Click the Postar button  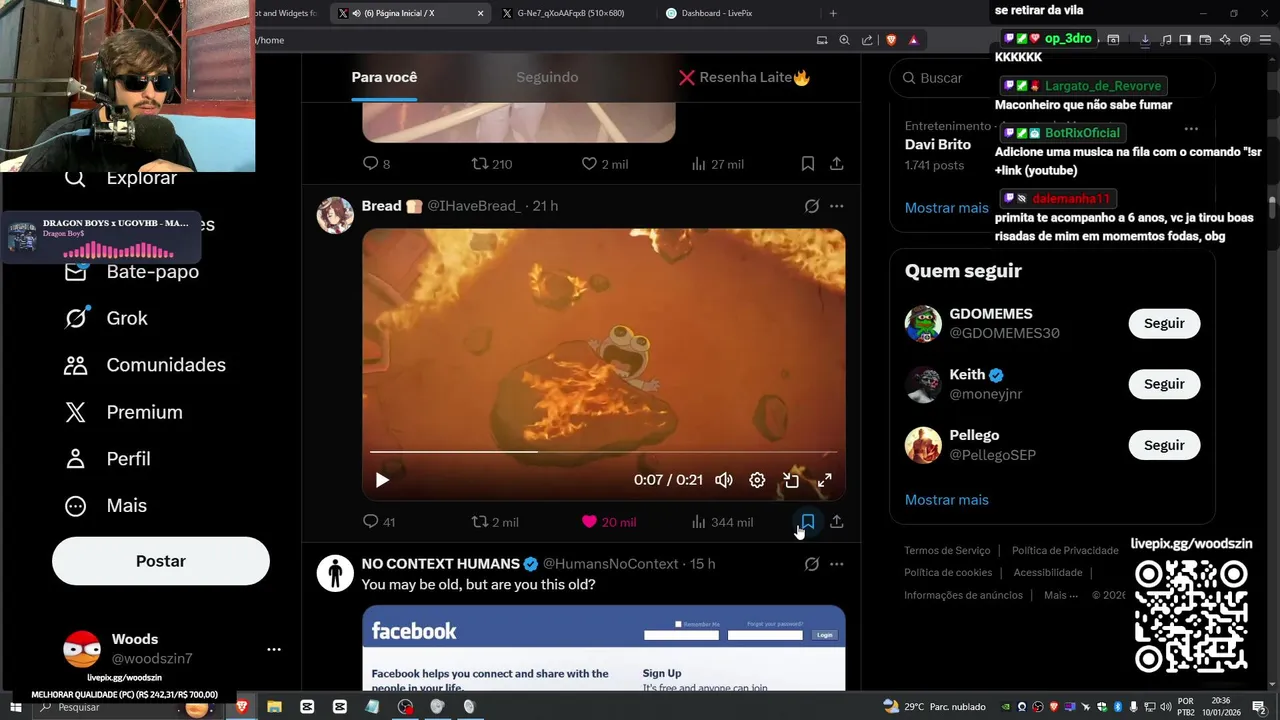(161, 561)
